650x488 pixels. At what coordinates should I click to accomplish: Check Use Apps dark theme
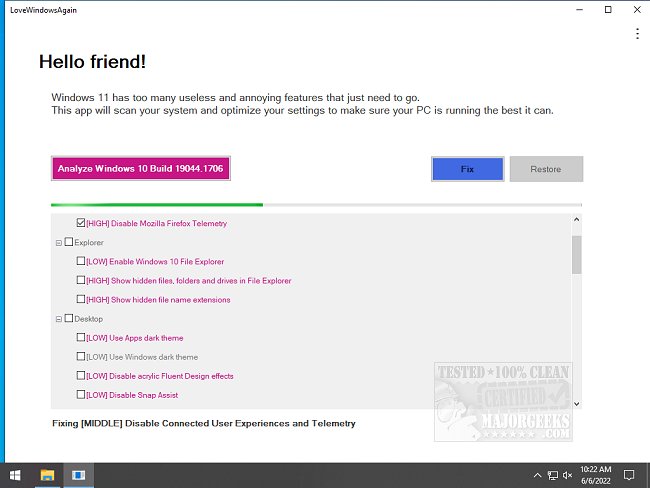coord(81,337)
